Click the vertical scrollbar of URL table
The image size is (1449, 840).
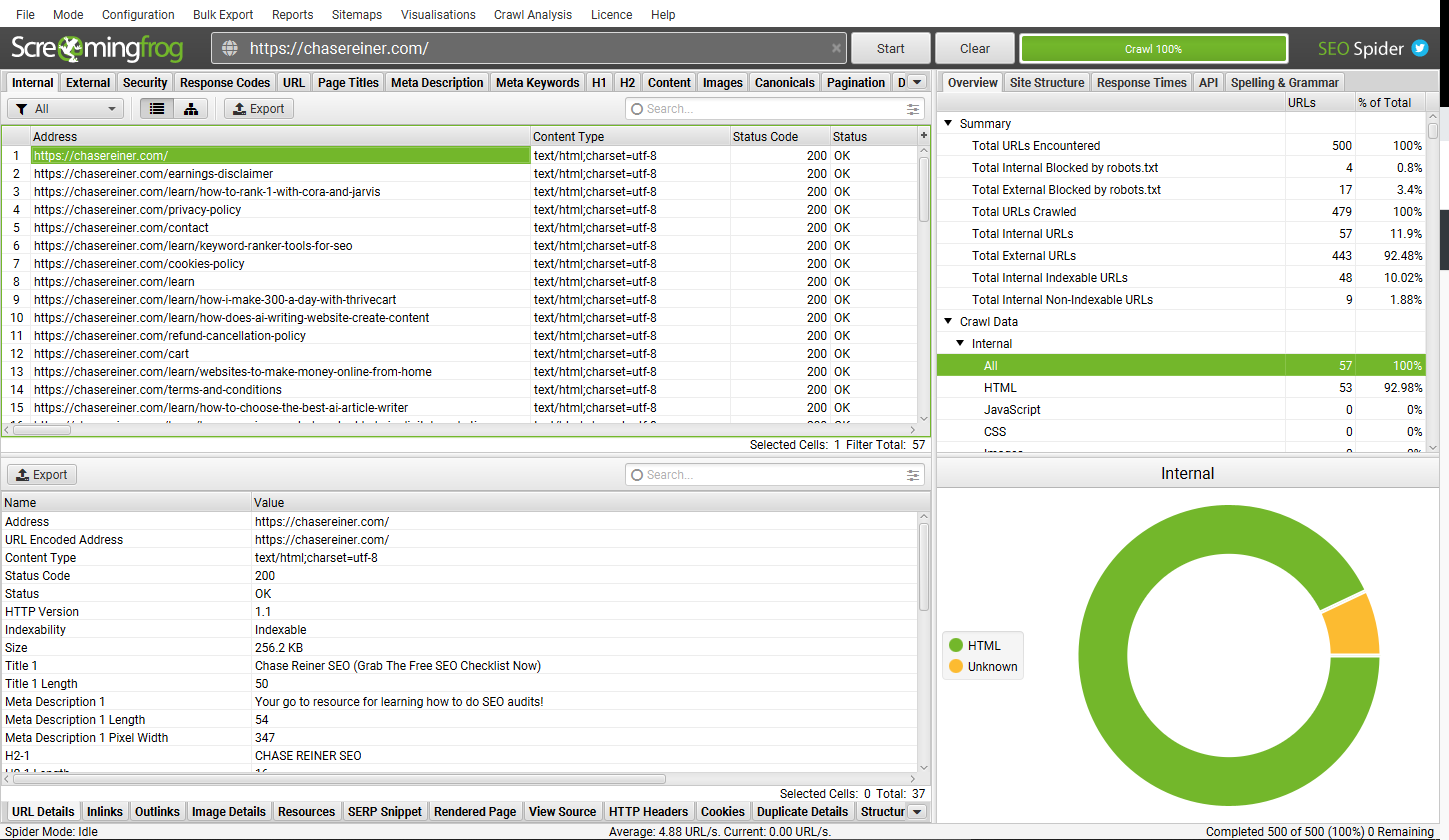click(x=924, y=190)
